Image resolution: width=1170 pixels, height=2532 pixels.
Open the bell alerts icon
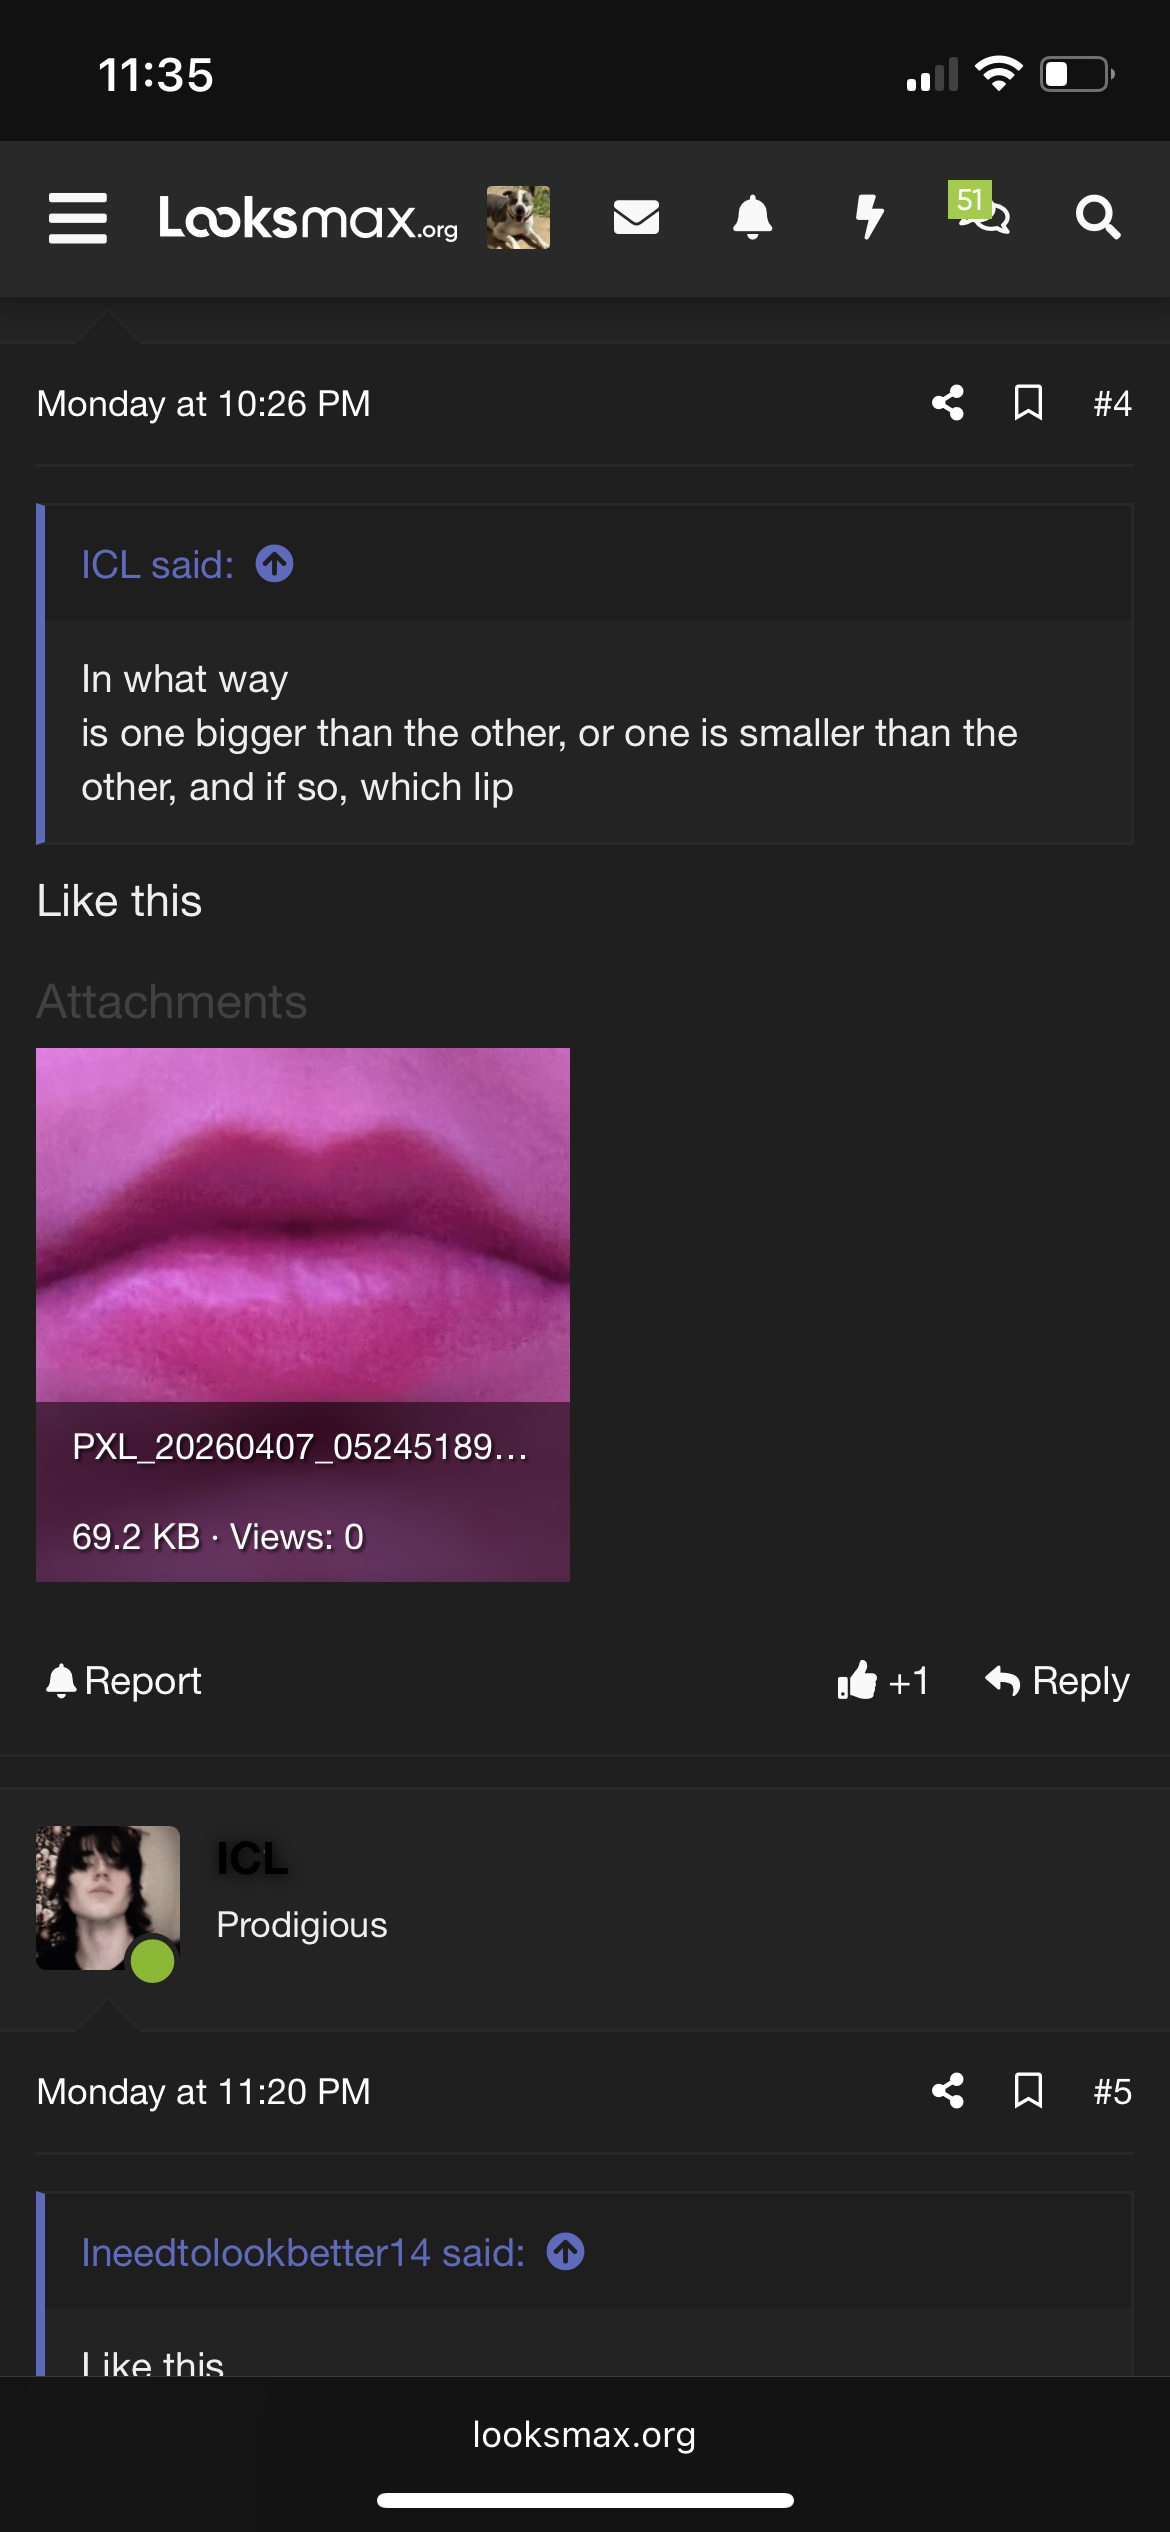[x=753, y=217]
